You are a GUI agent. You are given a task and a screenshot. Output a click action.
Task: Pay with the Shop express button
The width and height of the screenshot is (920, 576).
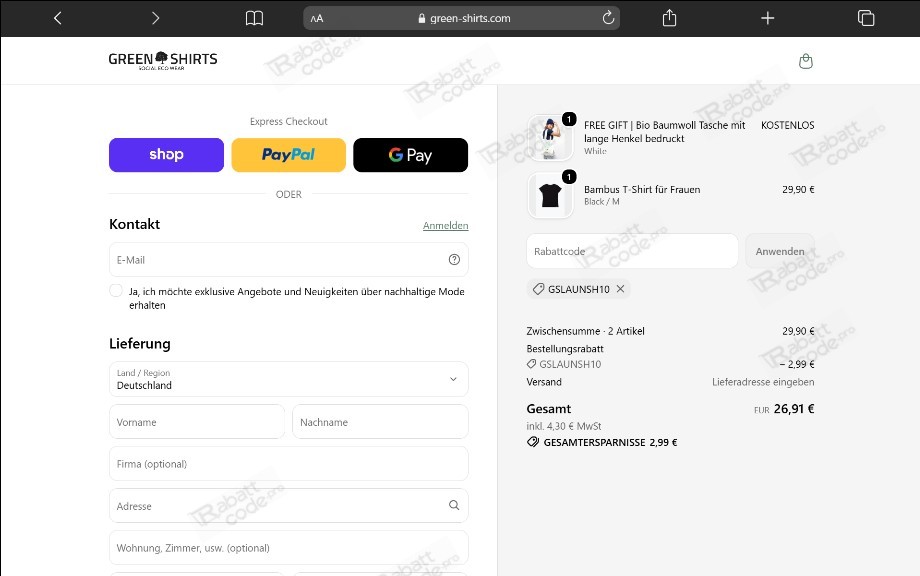pos(167,155)
